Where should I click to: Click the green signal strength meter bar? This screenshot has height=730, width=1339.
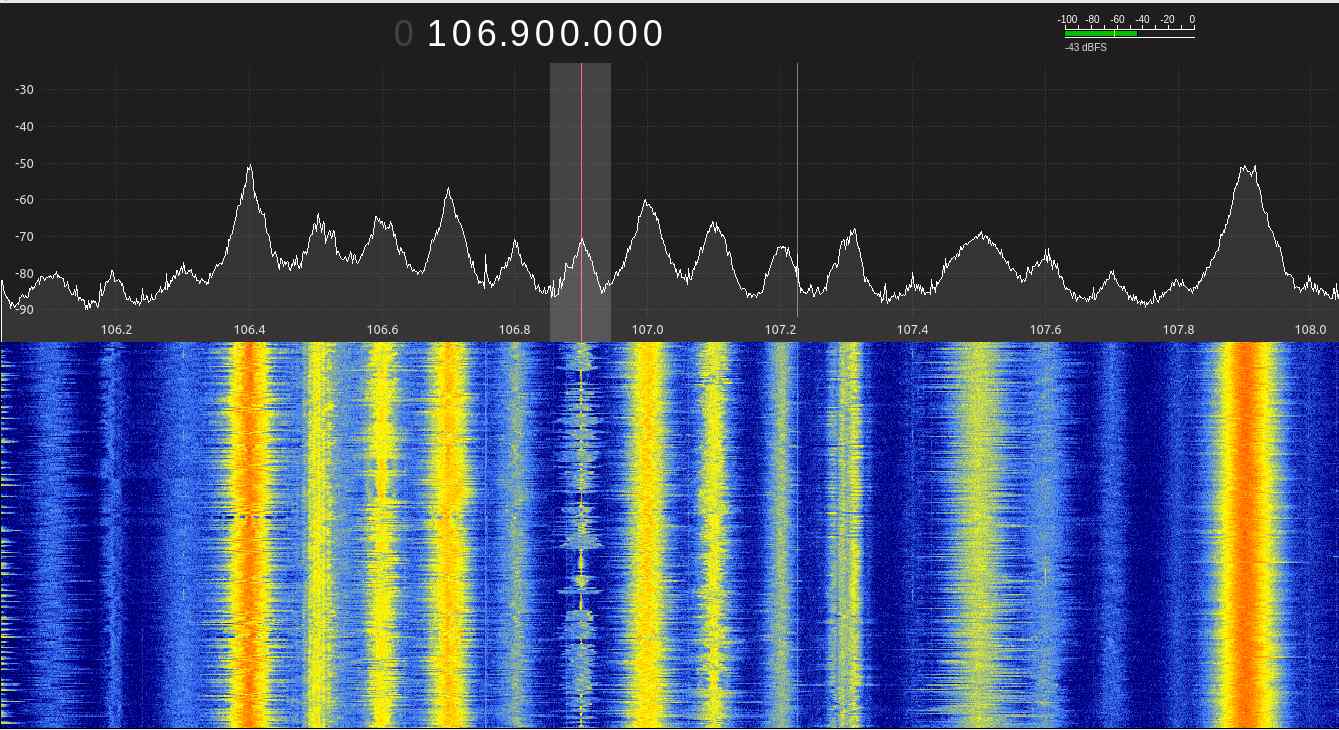[x=1100, y=33]
